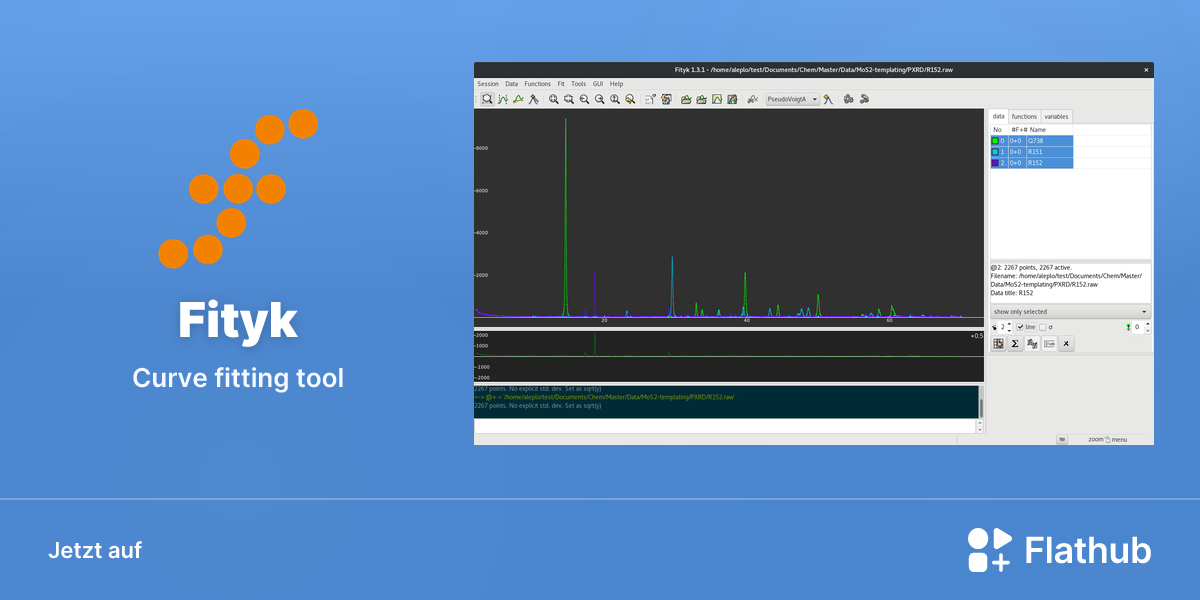
Task: Open the PseudoVoigtA function type dropdown
Action: (792, 99)
